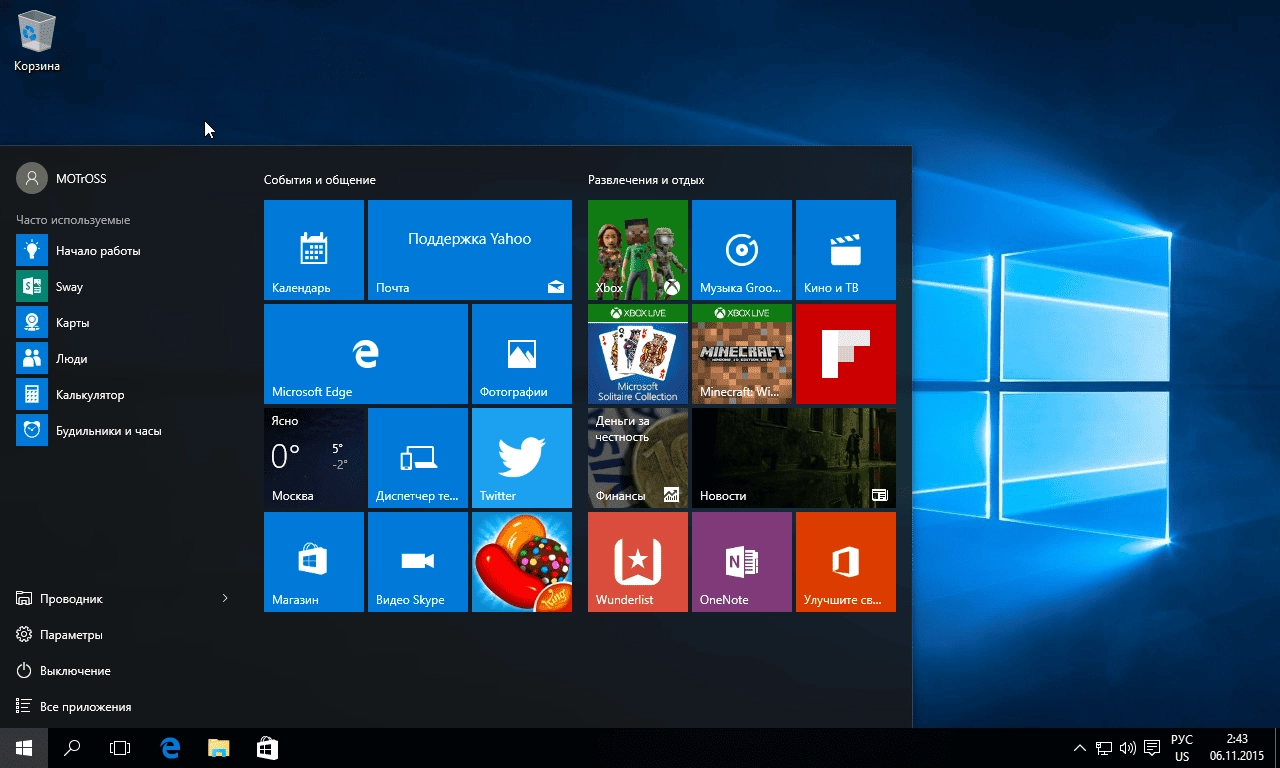
Task: Click the Развлечения и отдых group header
Action: [x=646, y=180]
